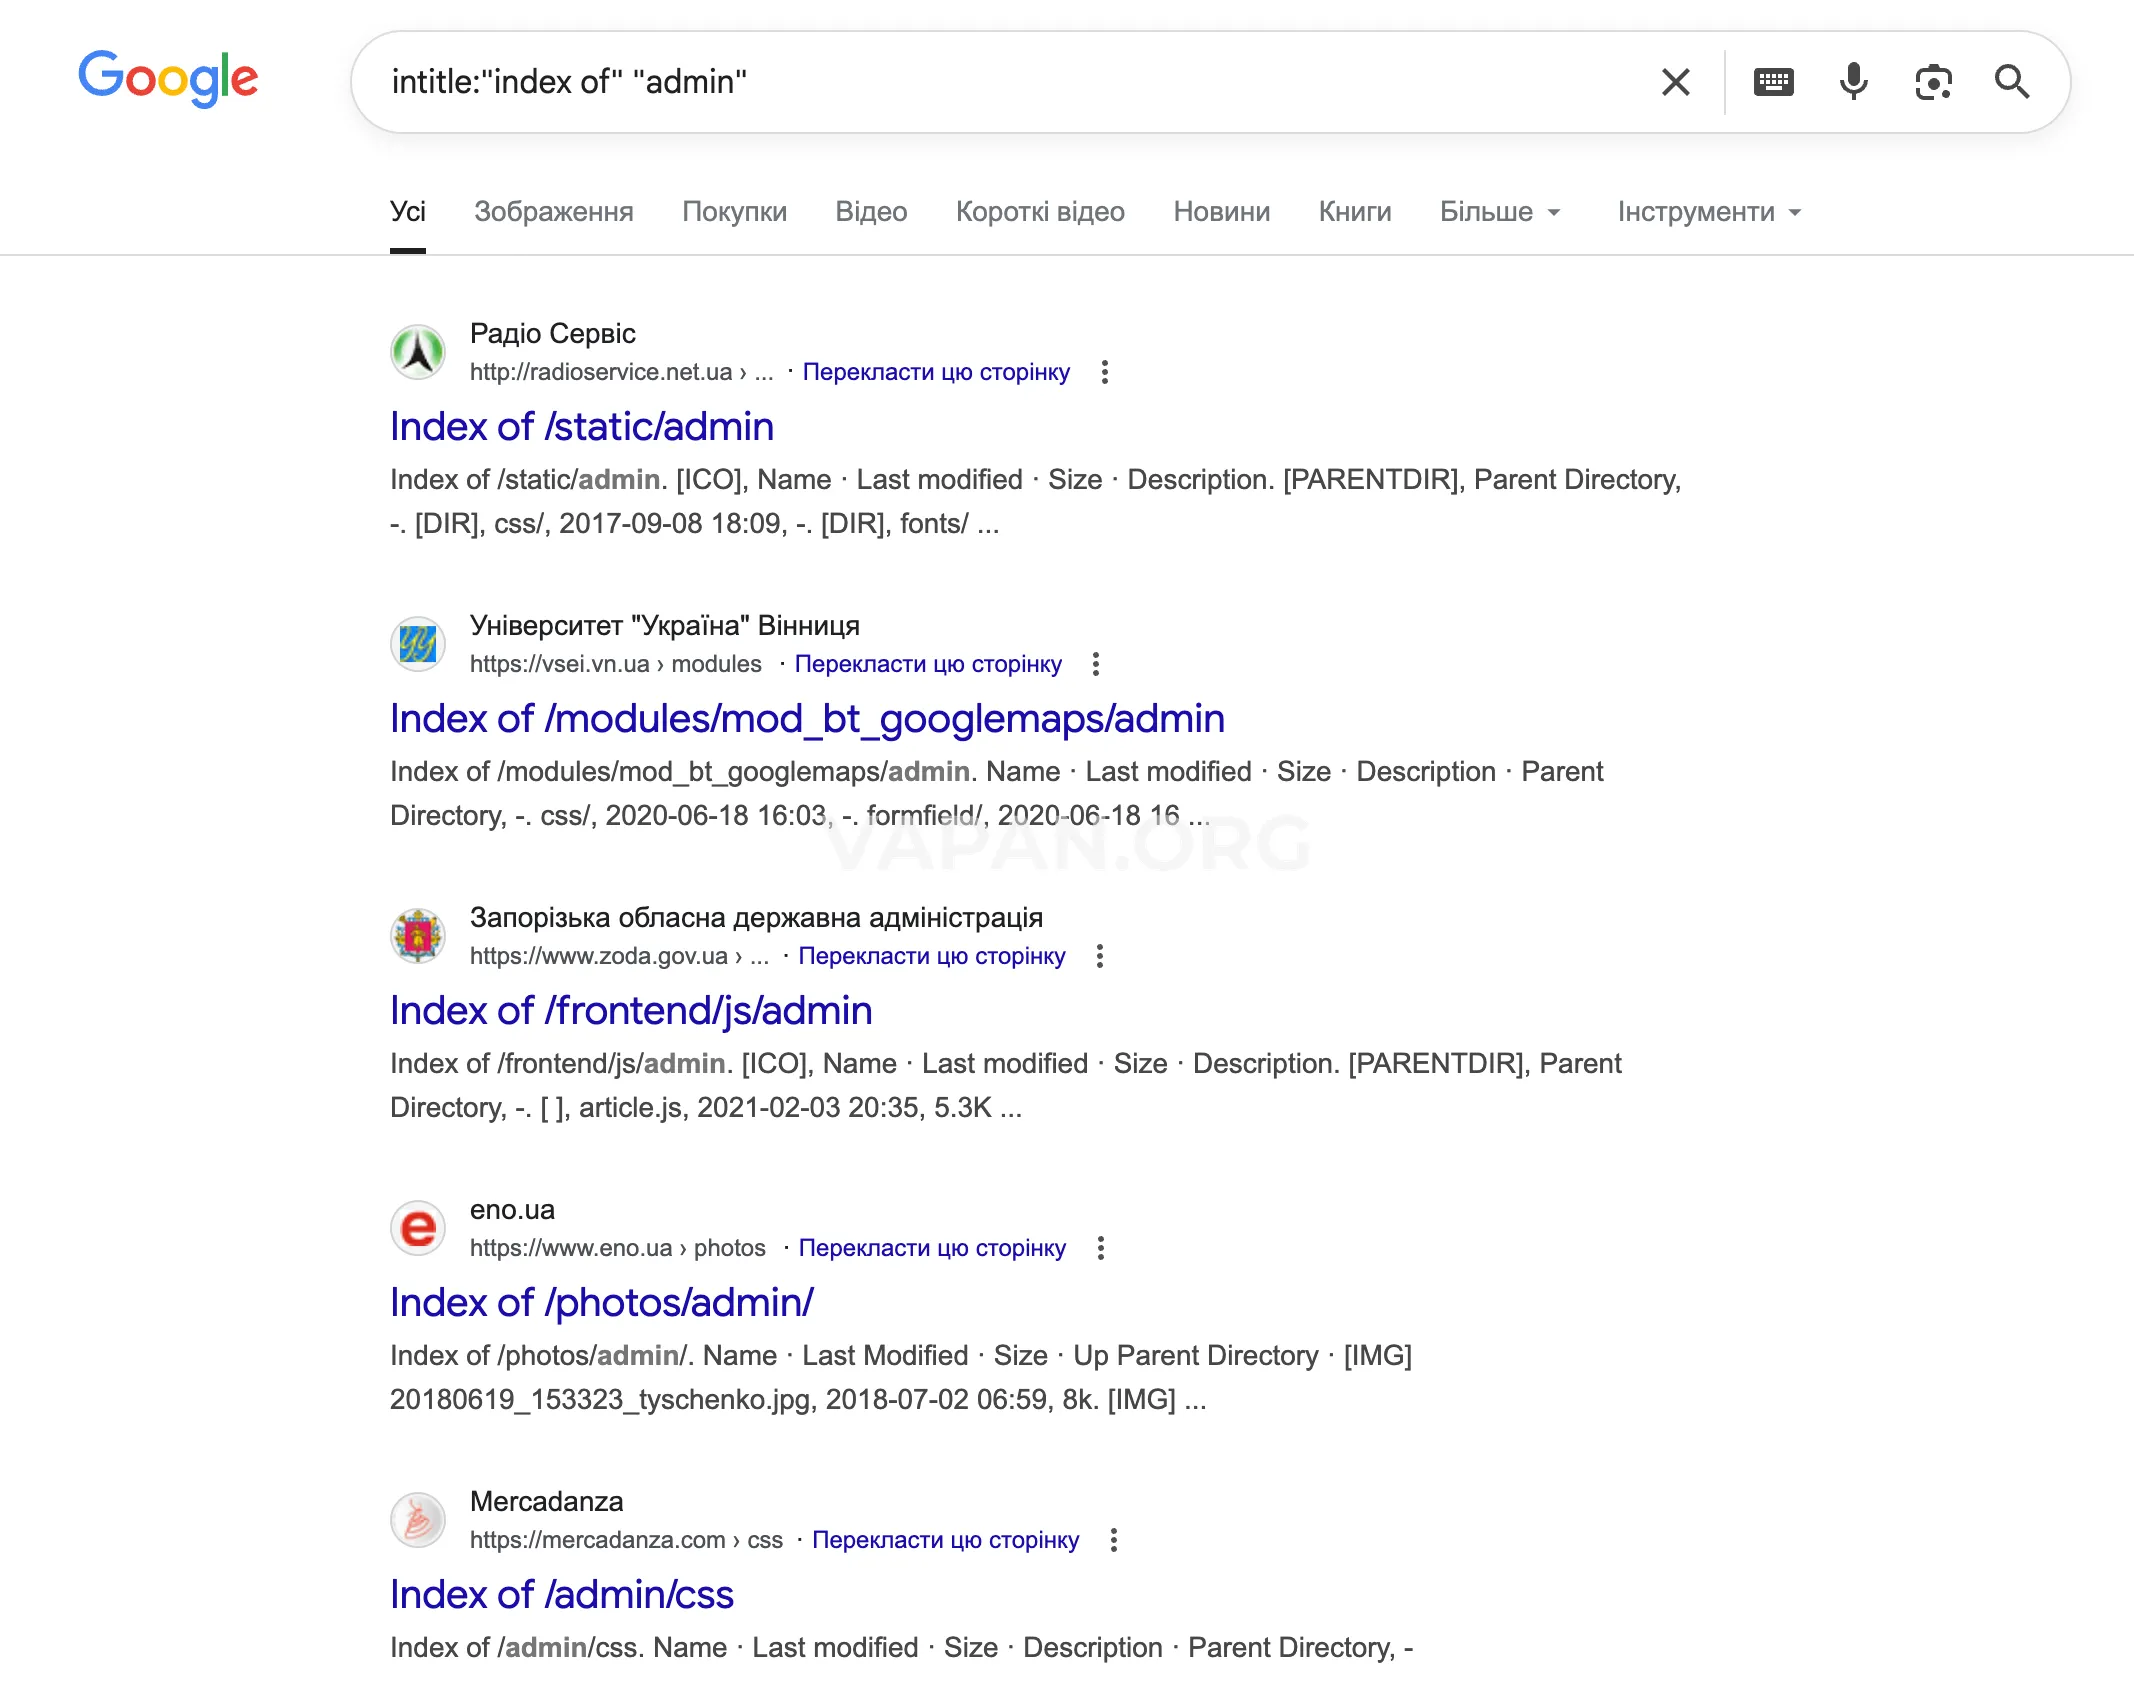Switch to the Новини tab
Image resolution: width=2134 pixels, height=1698 pixels.
(x=1222, y=212)
